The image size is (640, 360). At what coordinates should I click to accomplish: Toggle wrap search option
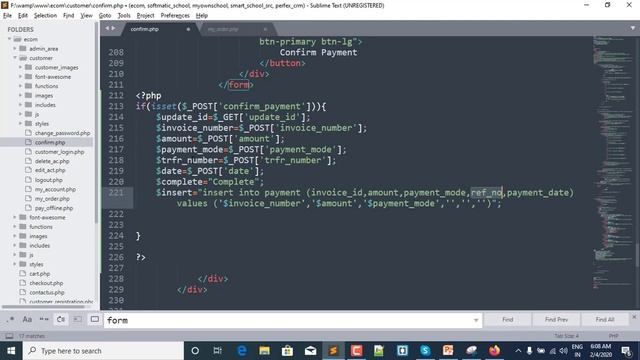[x=60, y=320]
